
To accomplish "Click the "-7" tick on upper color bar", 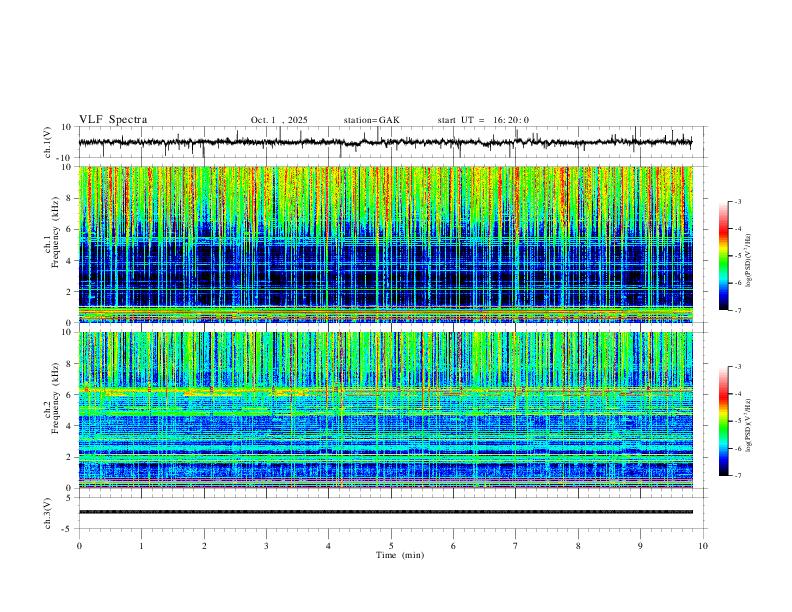I will 738,311.
